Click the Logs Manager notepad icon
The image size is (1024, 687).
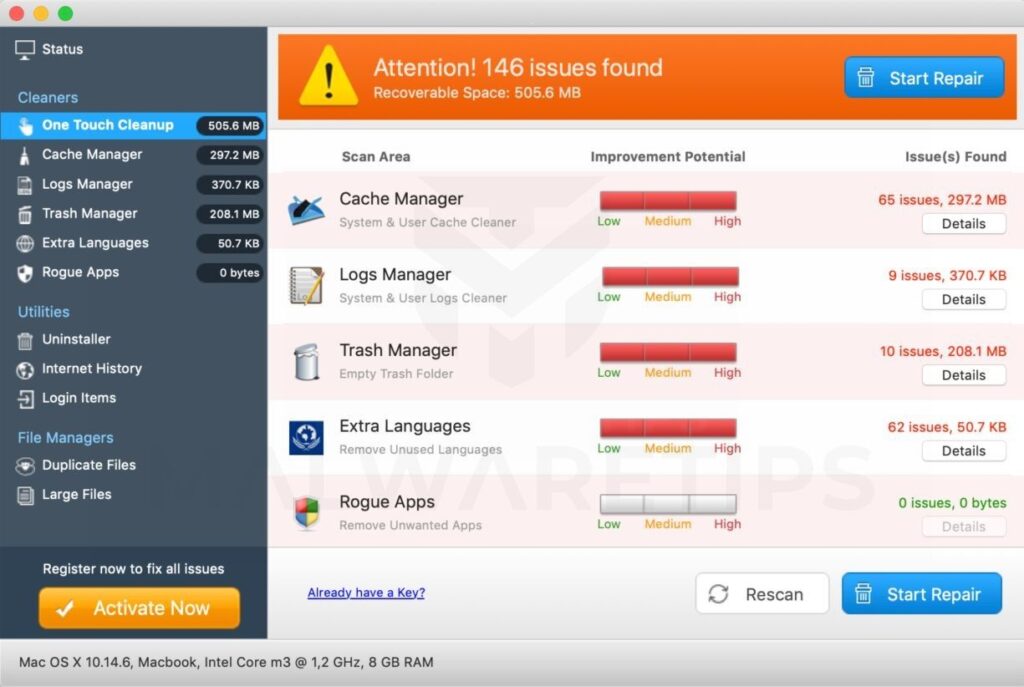click(x=306, y=285)
